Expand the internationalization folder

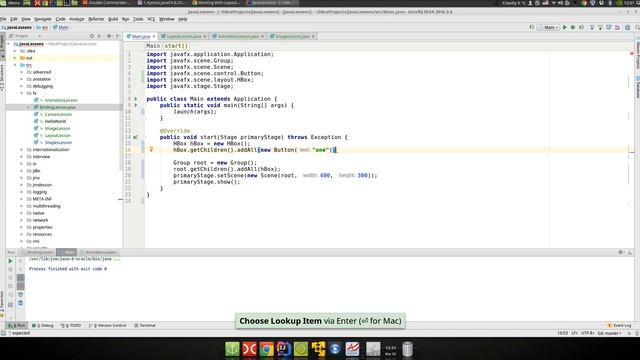coord(22,150)
